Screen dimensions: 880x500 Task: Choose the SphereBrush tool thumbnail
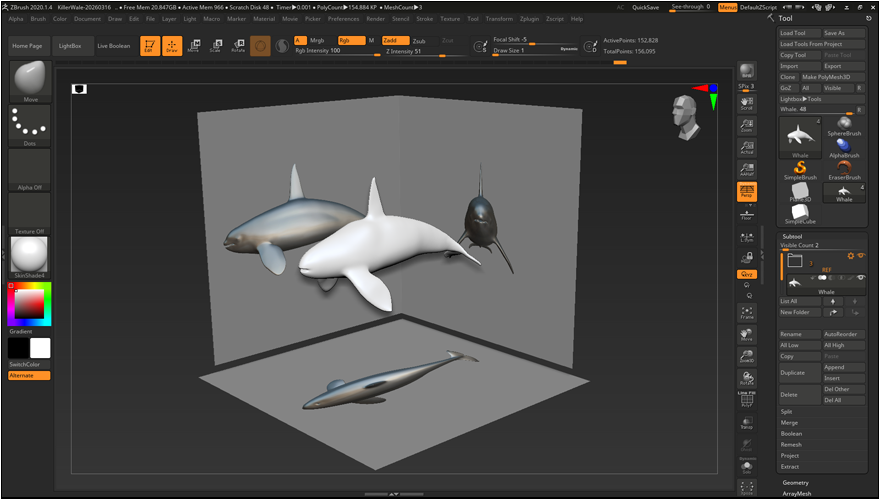coord(844,124)
